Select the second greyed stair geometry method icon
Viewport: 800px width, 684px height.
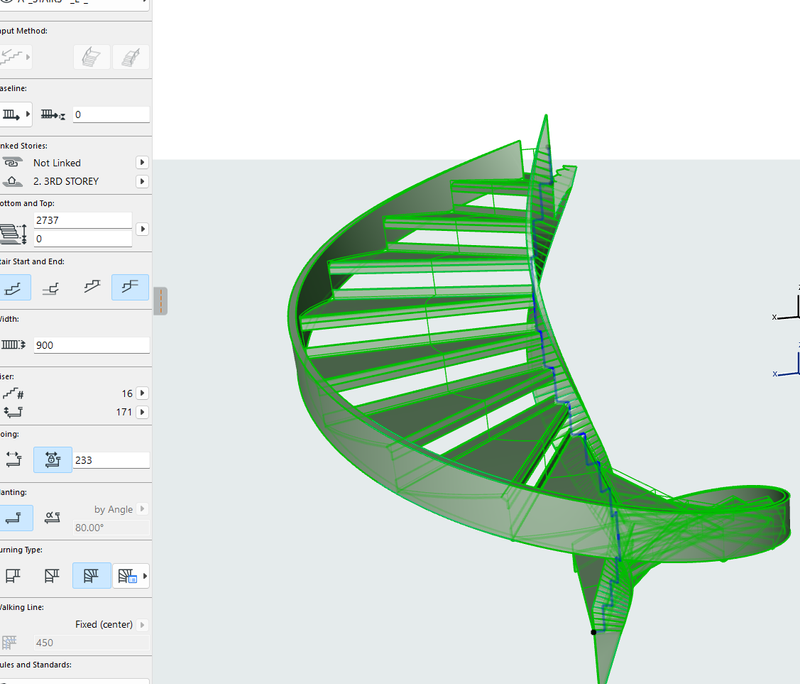(x=131, y=57)
